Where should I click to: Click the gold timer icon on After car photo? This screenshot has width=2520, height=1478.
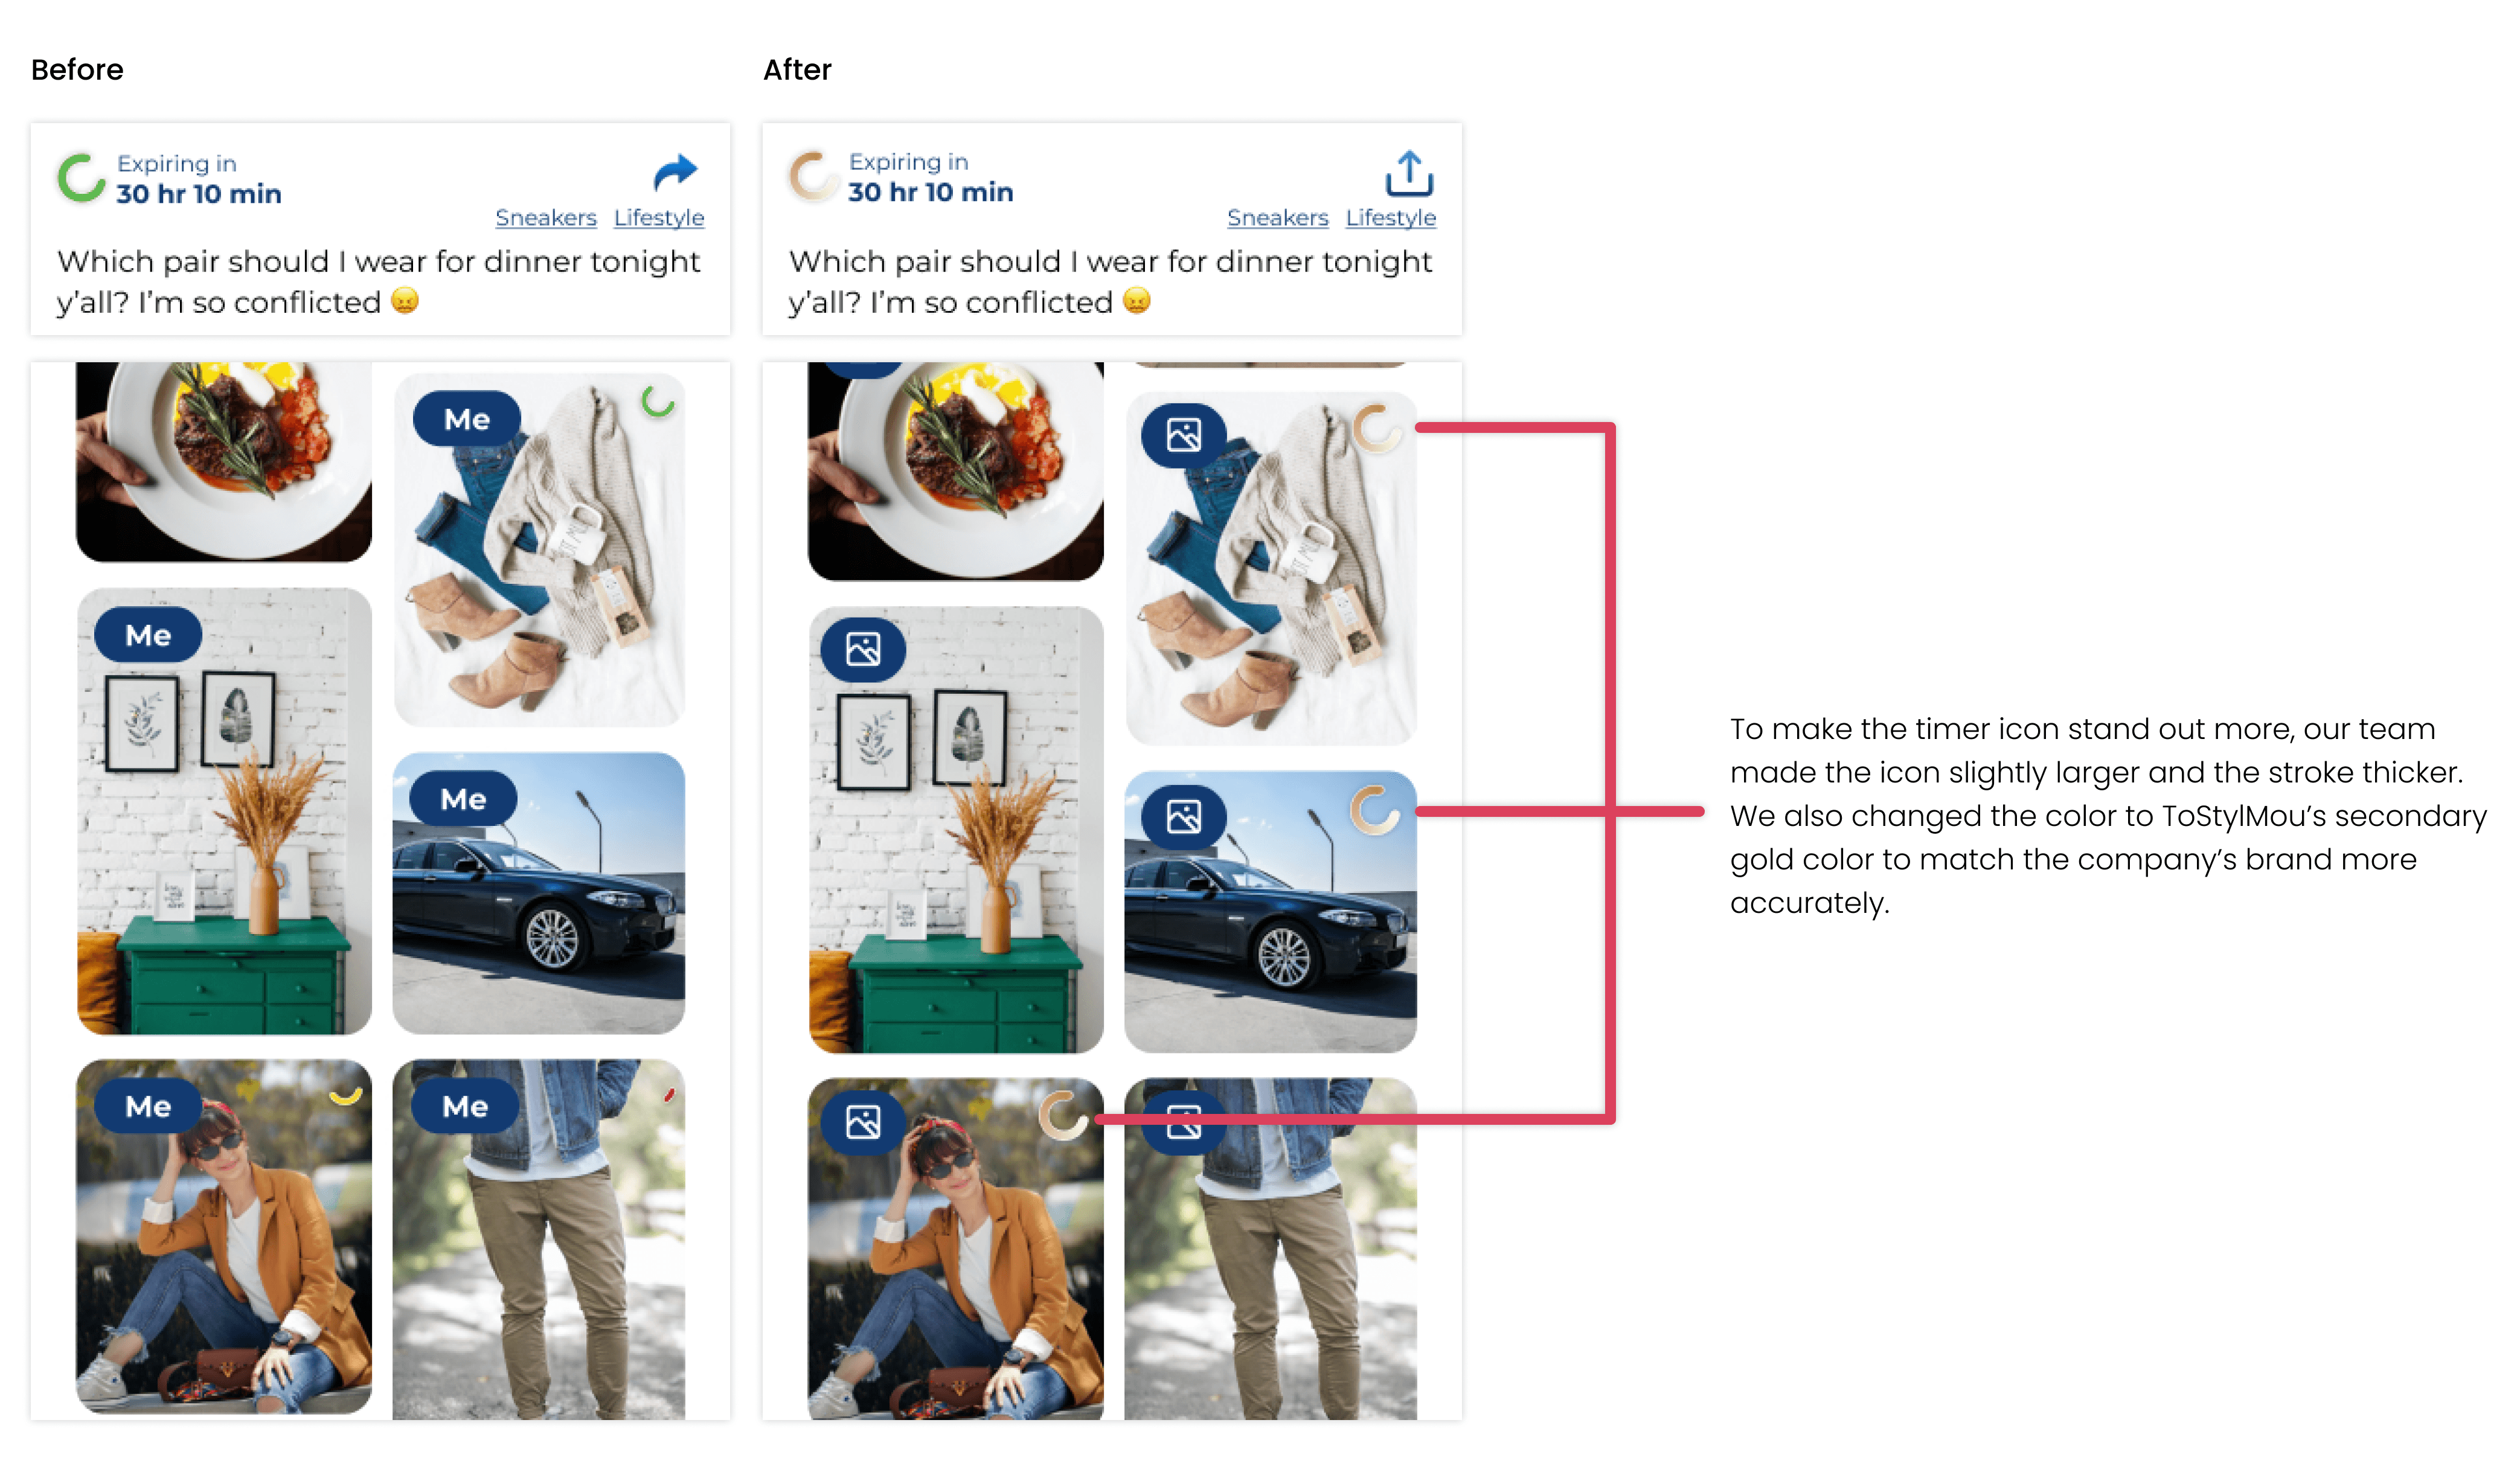pos(1375,810)
